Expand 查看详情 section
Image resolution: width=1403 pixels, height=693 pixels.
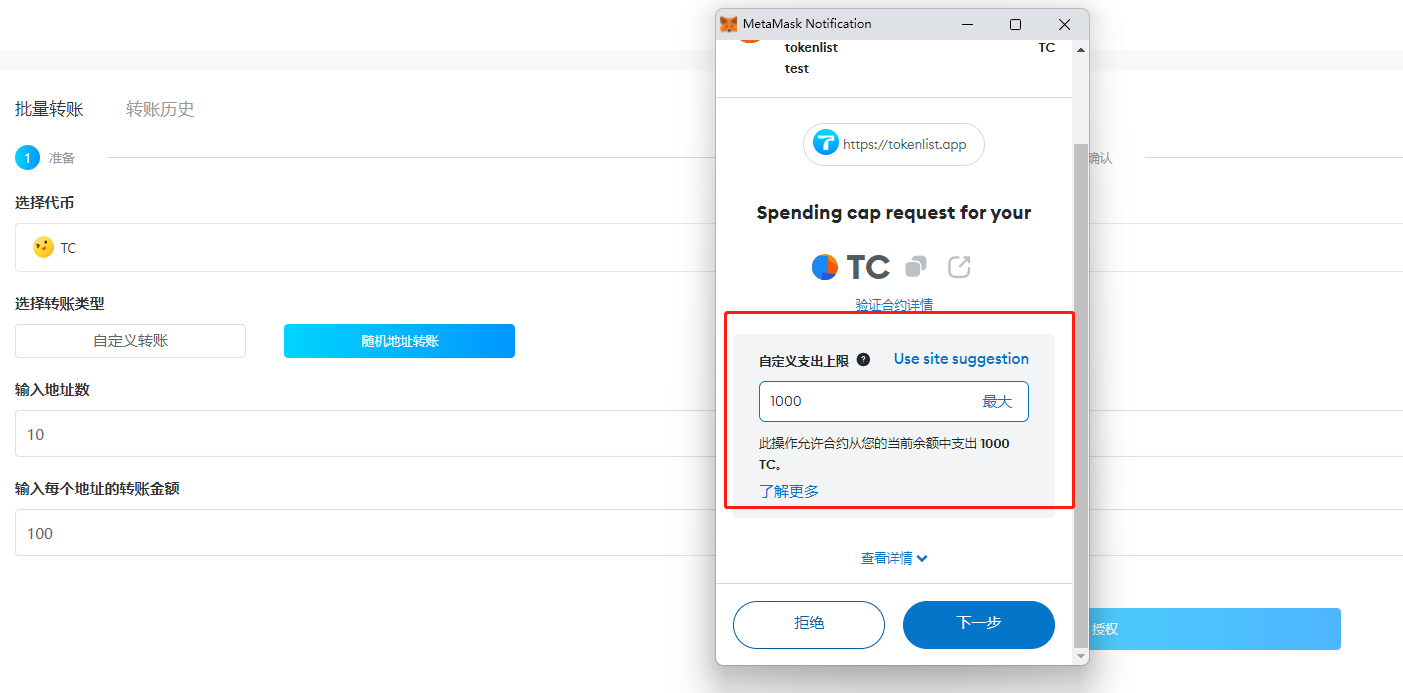pyautogui.click(x=894, y=558)
